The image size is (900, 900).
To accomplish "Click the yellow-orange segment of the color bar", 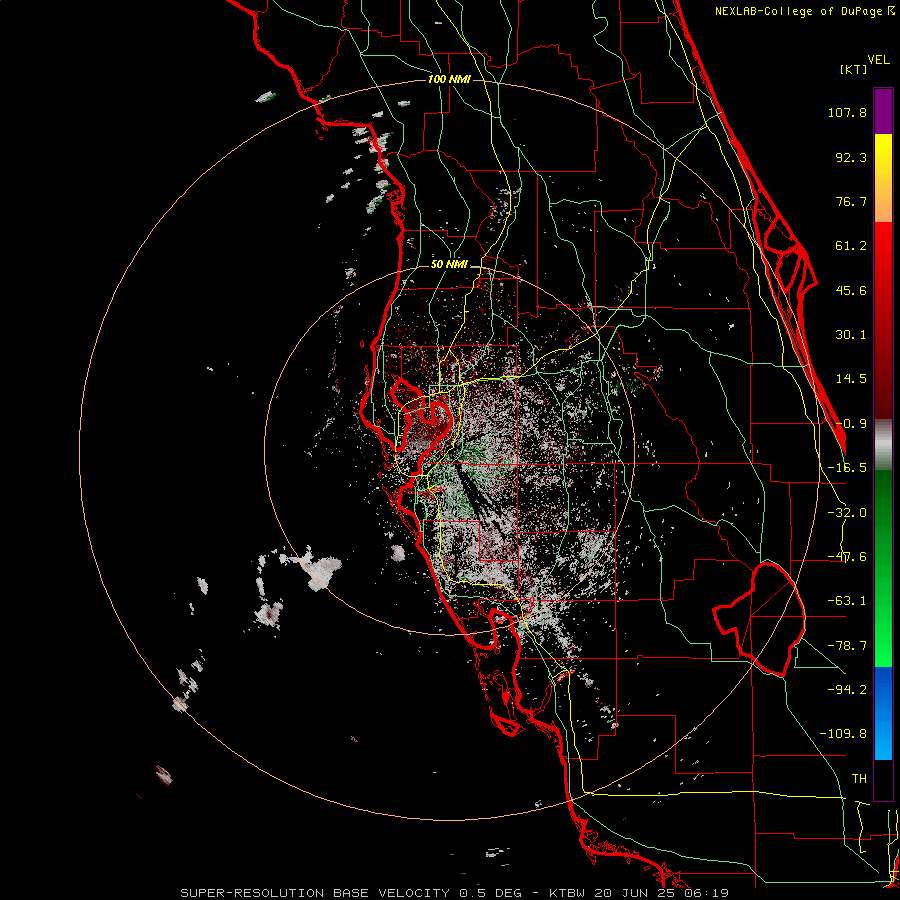I will [883, 178].
